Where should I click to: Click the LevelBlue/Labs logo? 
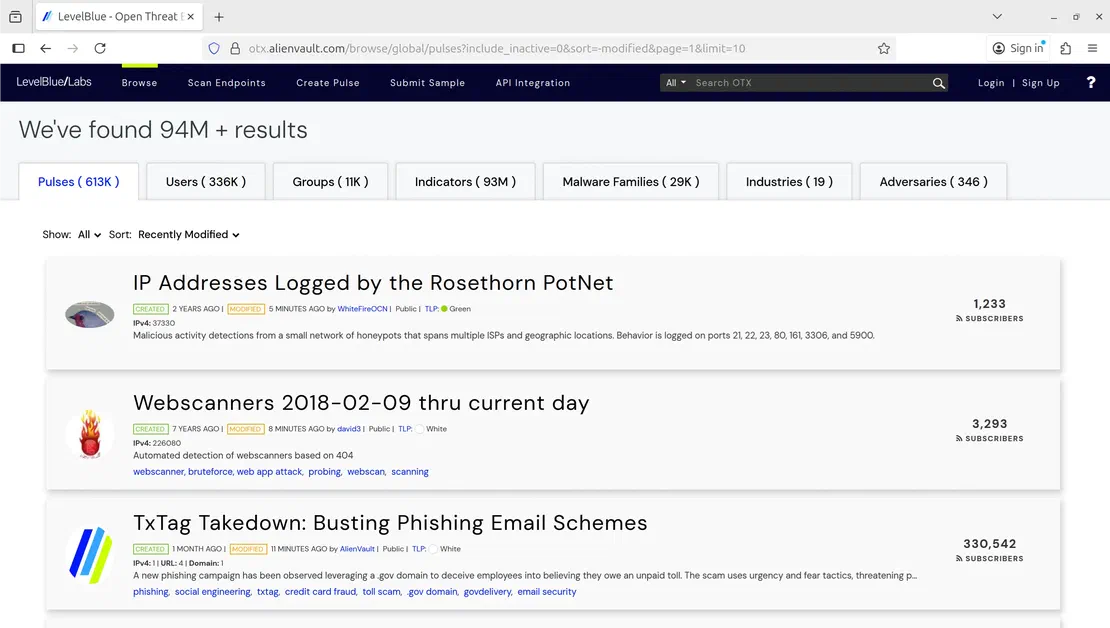54,82
